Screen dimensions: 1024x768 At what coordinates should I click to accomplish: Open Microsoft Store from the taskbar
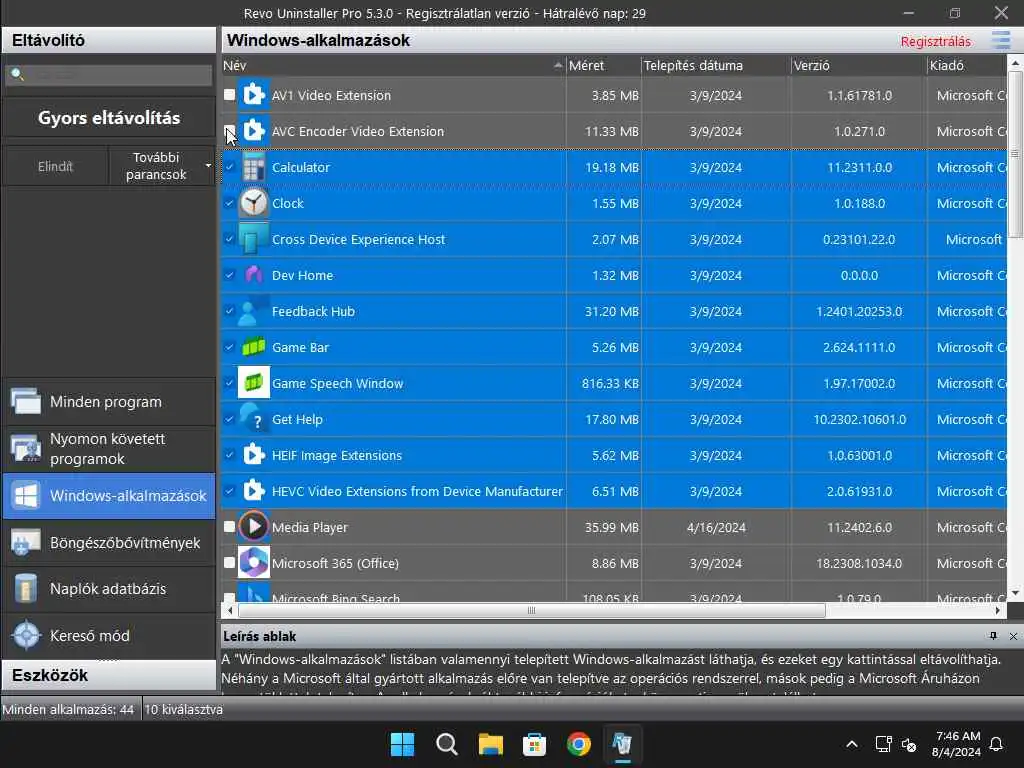534,744
